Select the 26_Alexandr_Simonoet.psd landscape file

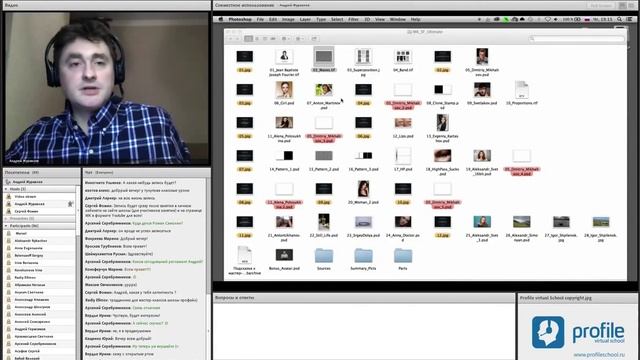[x=522, y=228]
